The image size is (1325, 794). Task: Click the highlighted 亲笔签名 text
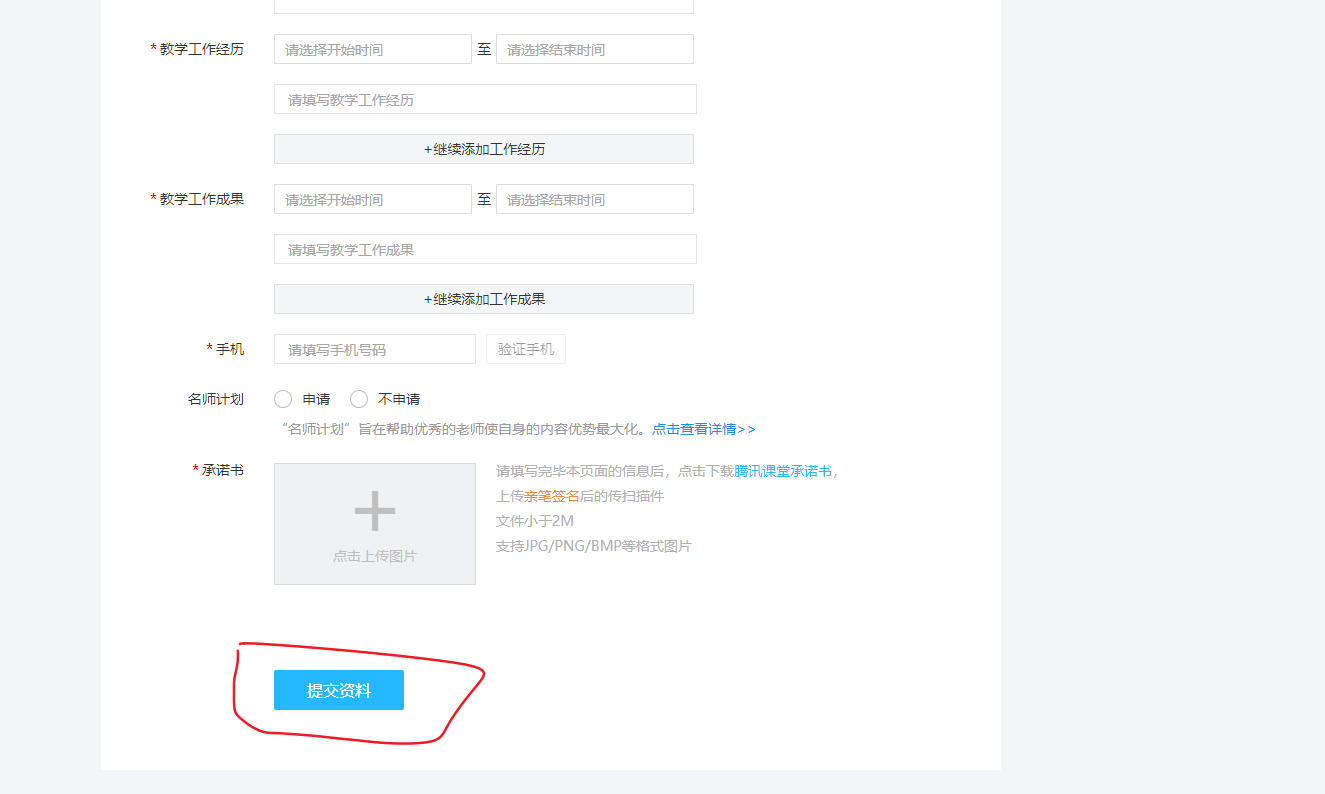[x=552, y=496]
